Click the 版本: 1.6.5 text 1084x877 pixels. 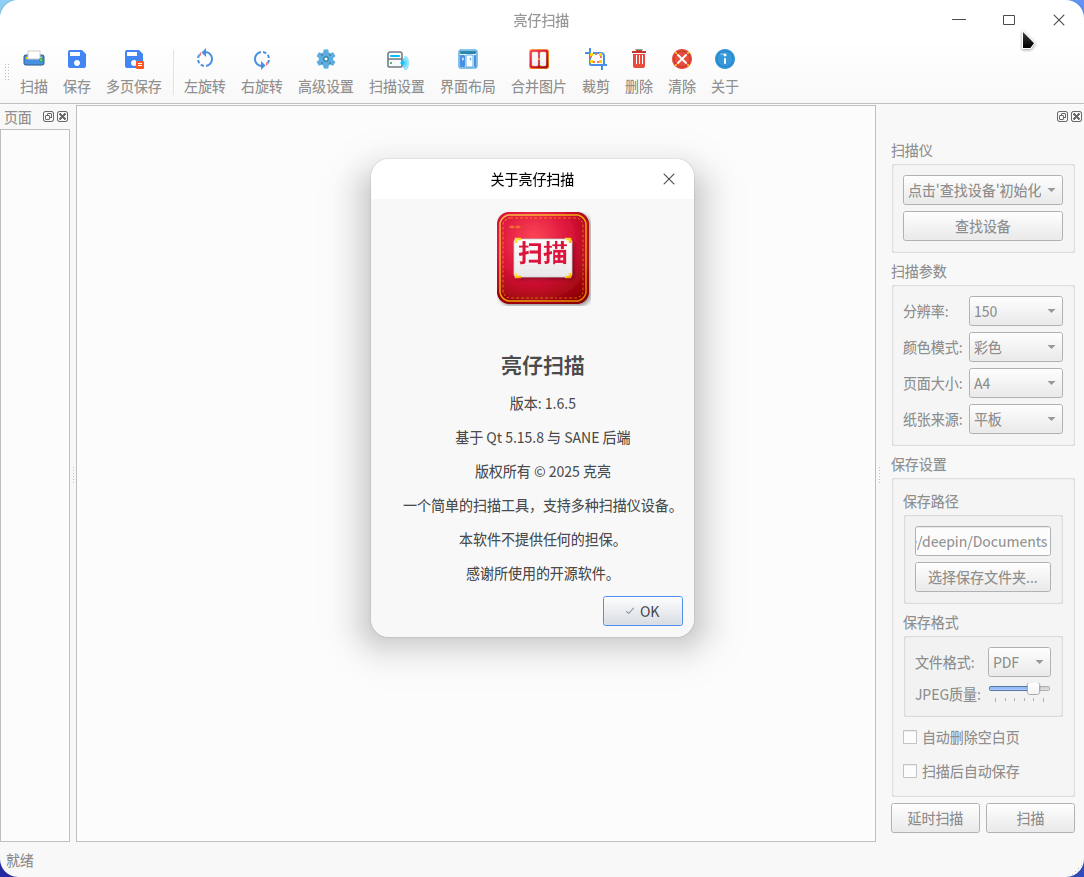click(543, 404)
